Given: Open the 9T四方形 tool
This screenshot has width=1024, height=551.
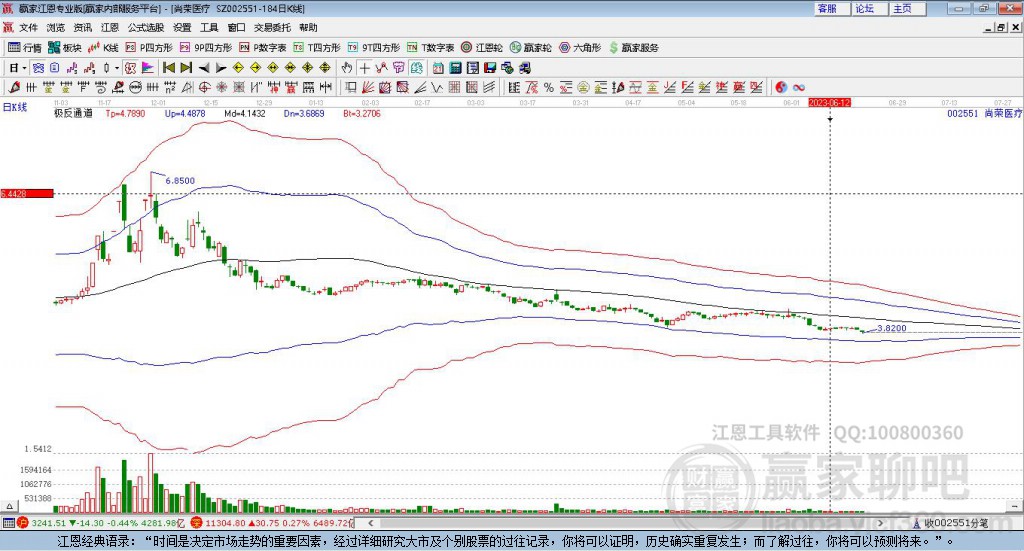Looking at the screenshot, I should (x=374, y=48).
